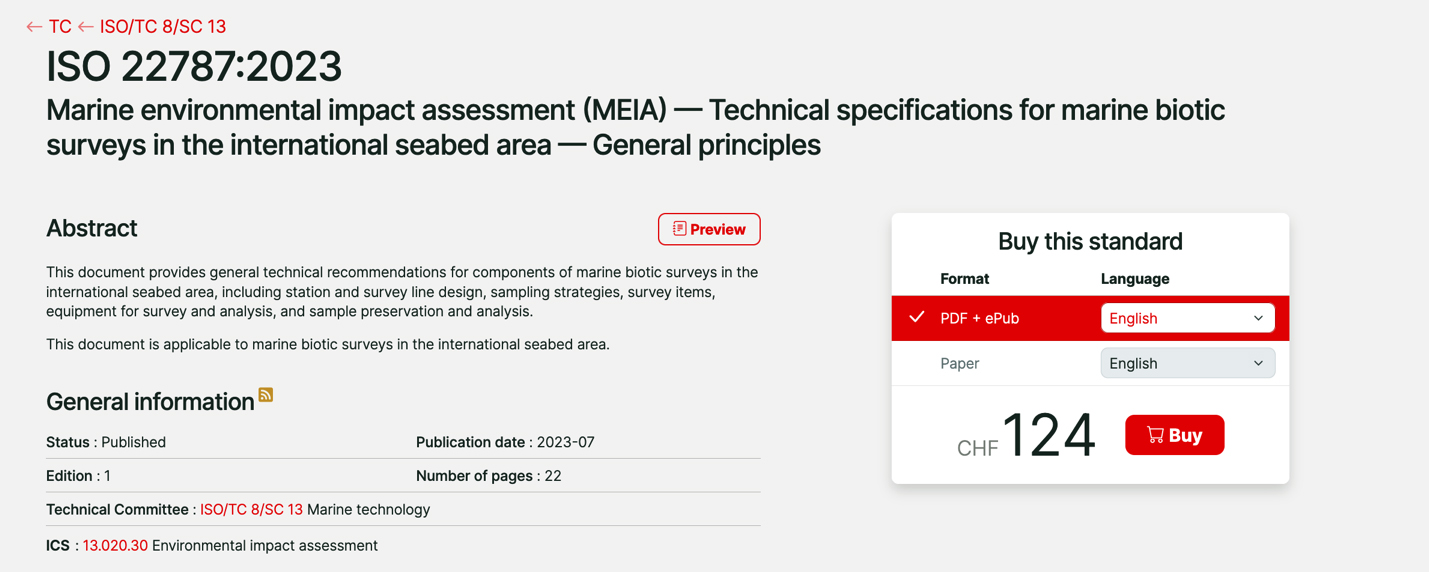Click the Abstract section heading

tap(92, 228)
